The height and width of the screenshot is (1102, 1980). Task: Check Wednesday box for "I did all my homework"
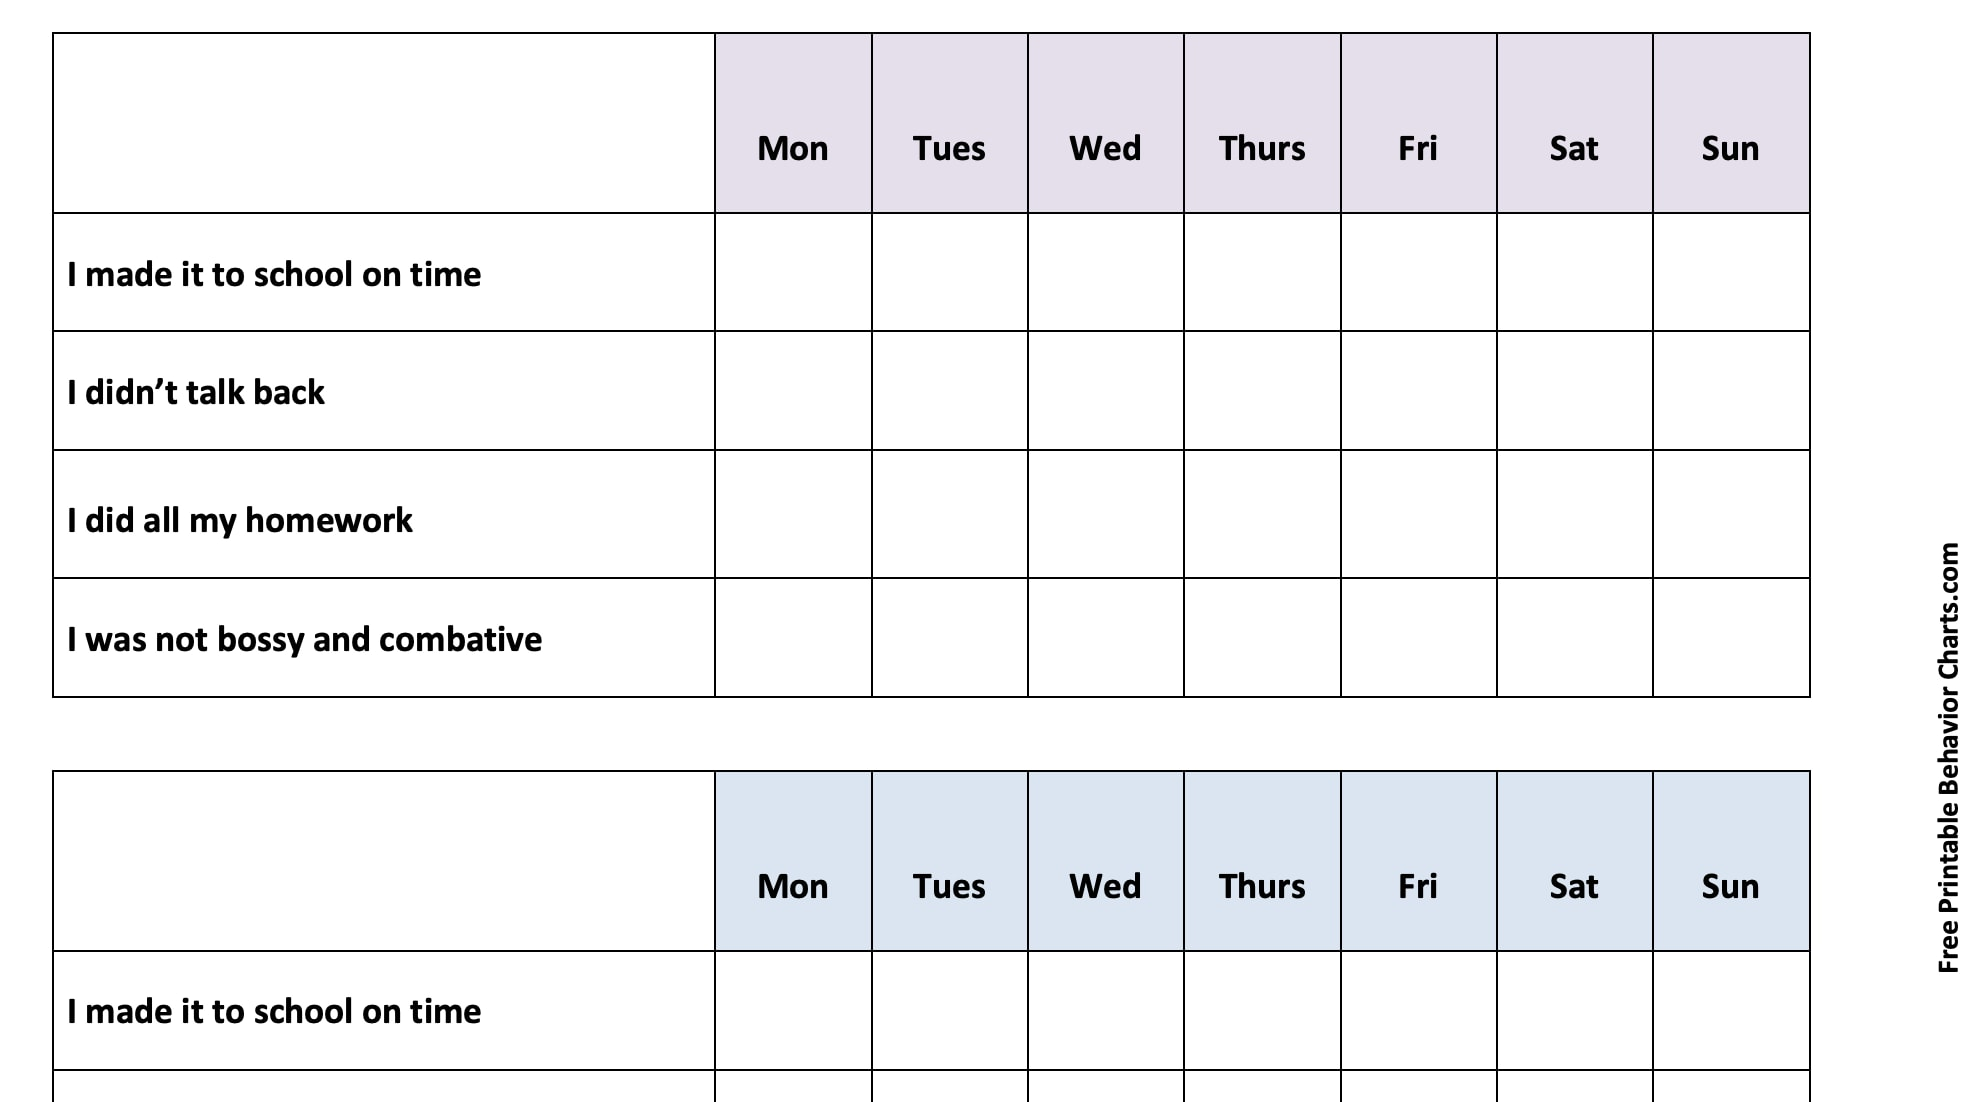[x=1105, y=514]
